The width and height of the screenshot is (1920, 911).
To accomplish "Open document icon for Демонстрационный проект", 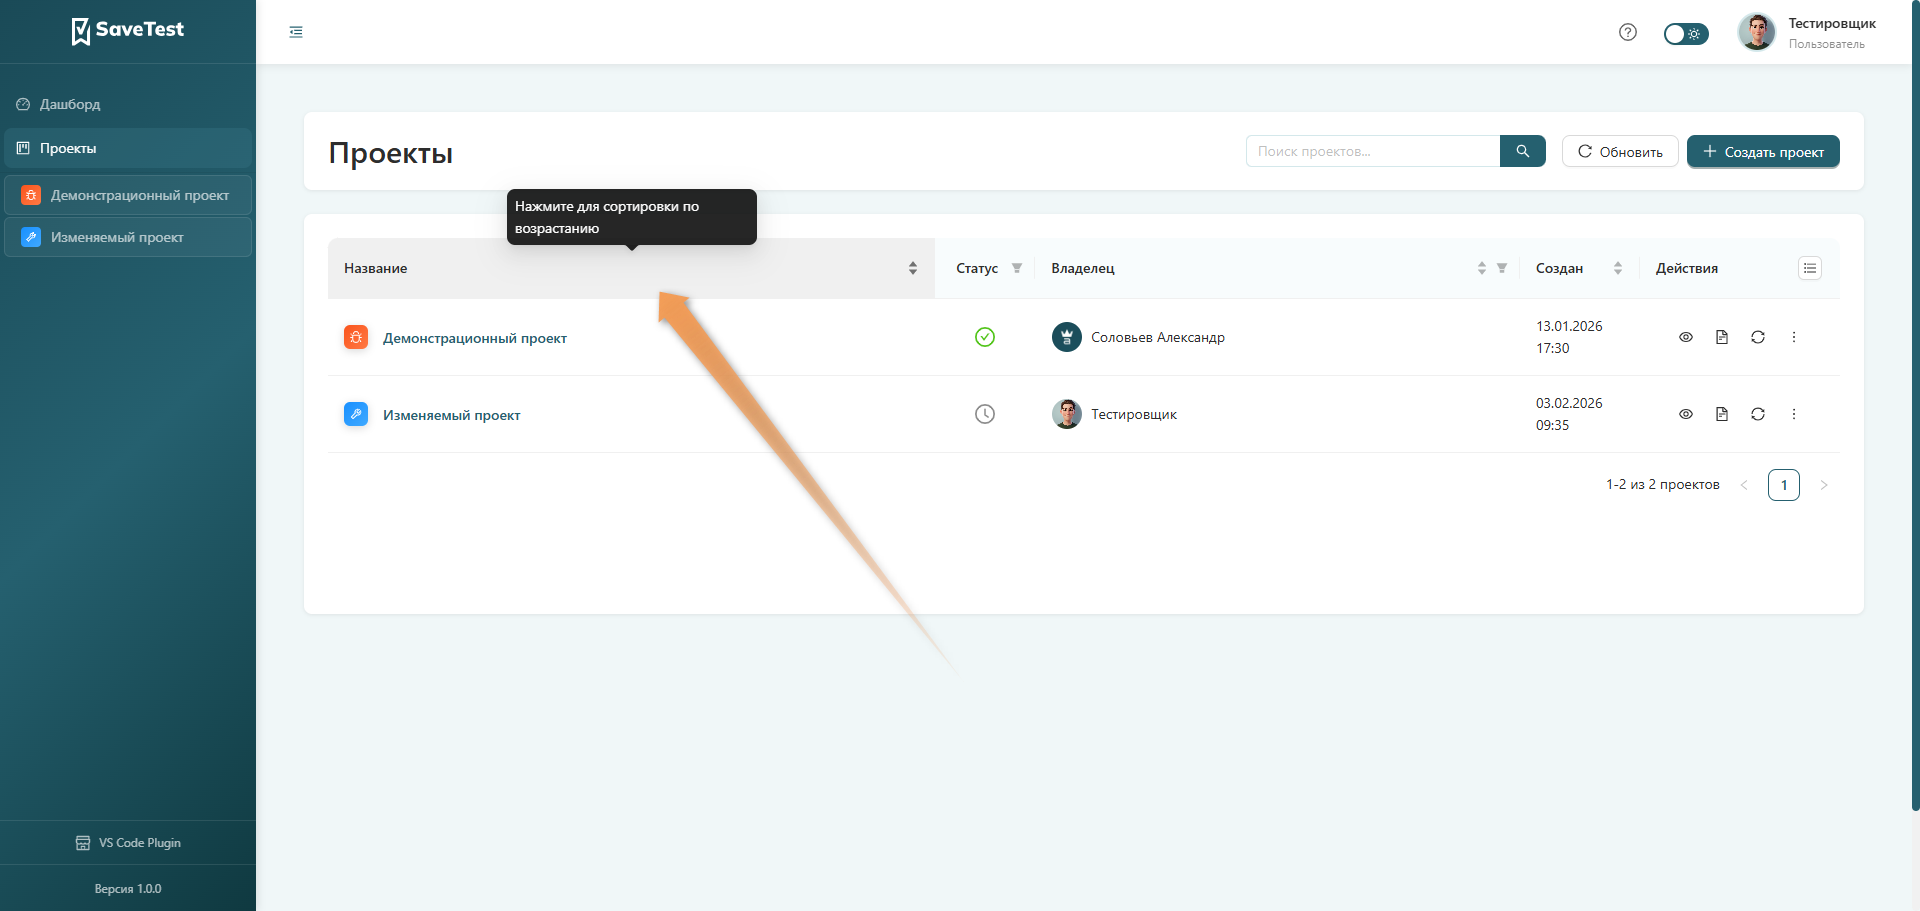I will pos(1721,337).
